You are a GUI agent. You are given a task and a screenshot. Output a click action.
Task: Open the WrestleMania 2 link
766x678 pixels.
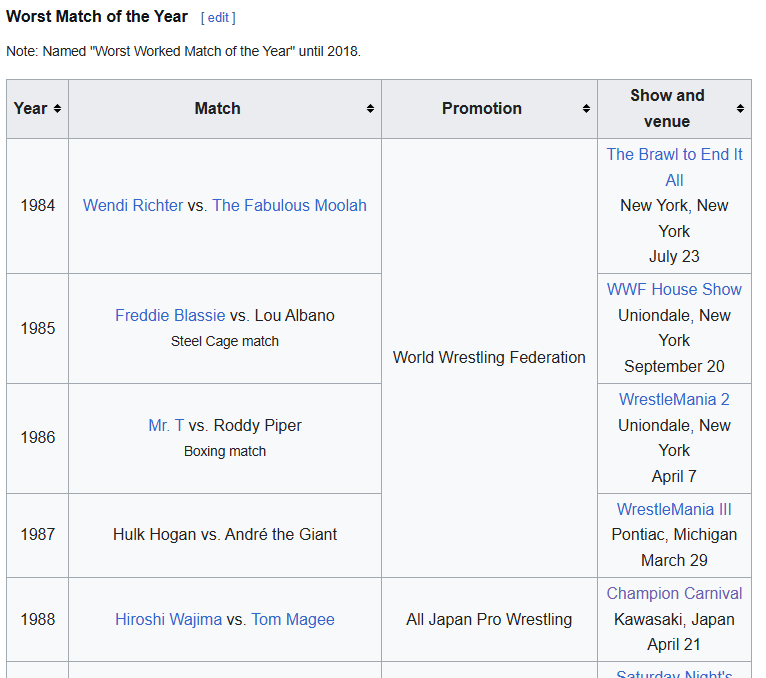pyautogui.click(x=674, y=399)
